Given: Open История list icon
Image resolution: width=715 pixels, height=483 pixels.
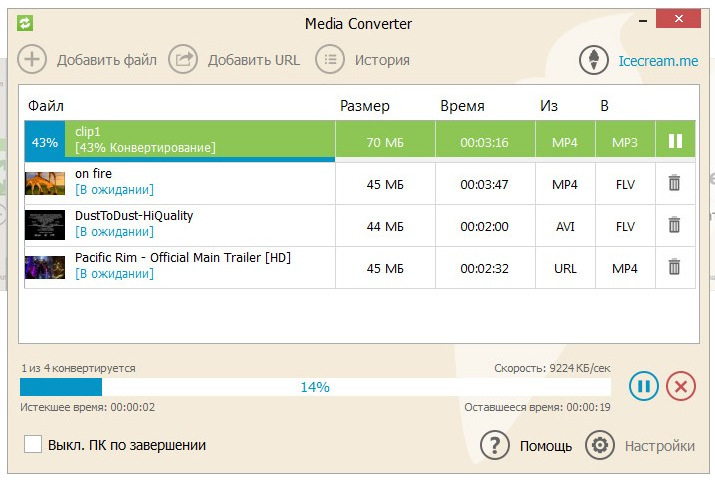Looking at the screenshot, I should point(330,59).
